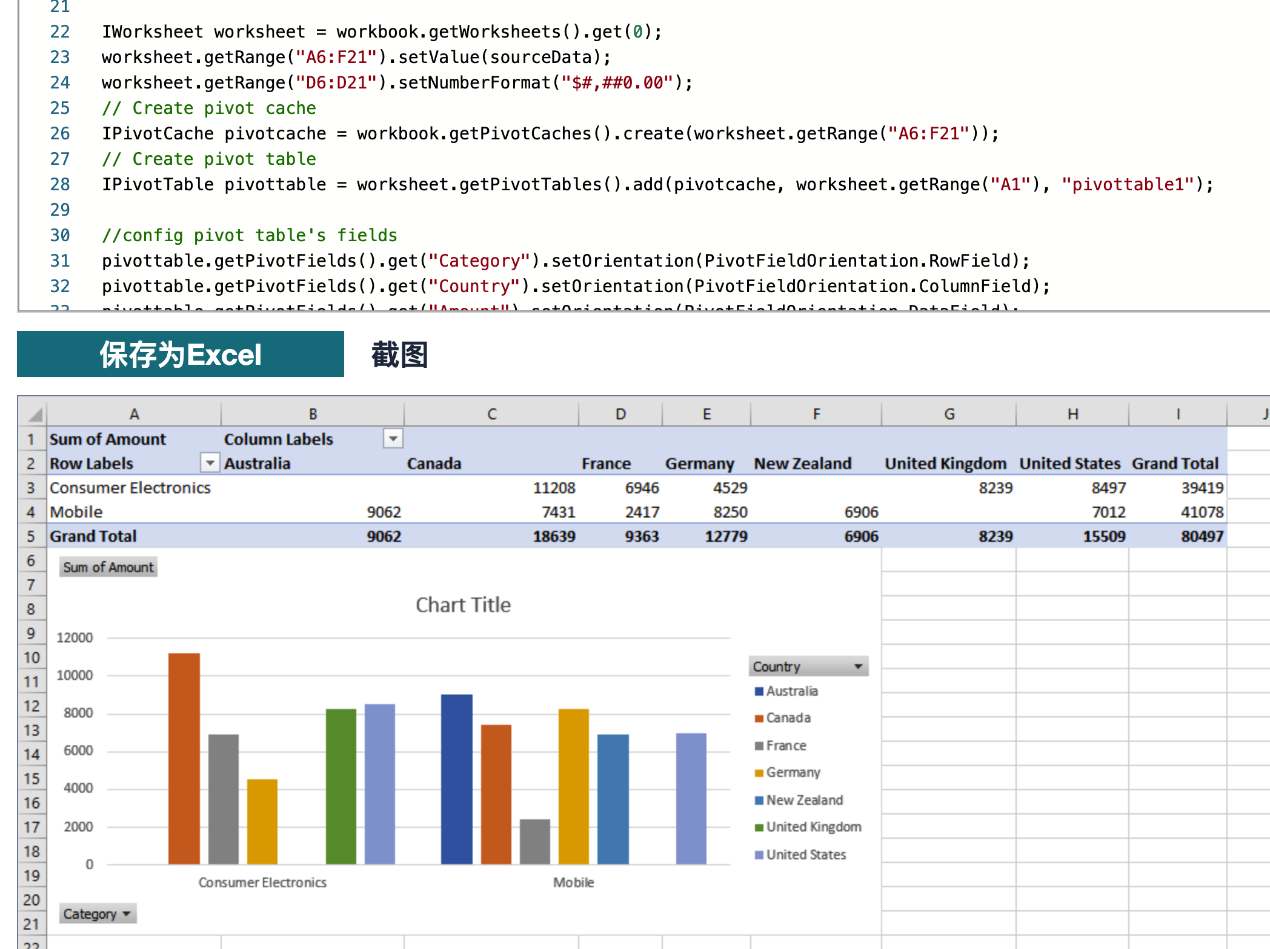Click the Sum of Amount field button on the chart
This screenshot has width=1270, height=949.
click(x=107, y=567)
